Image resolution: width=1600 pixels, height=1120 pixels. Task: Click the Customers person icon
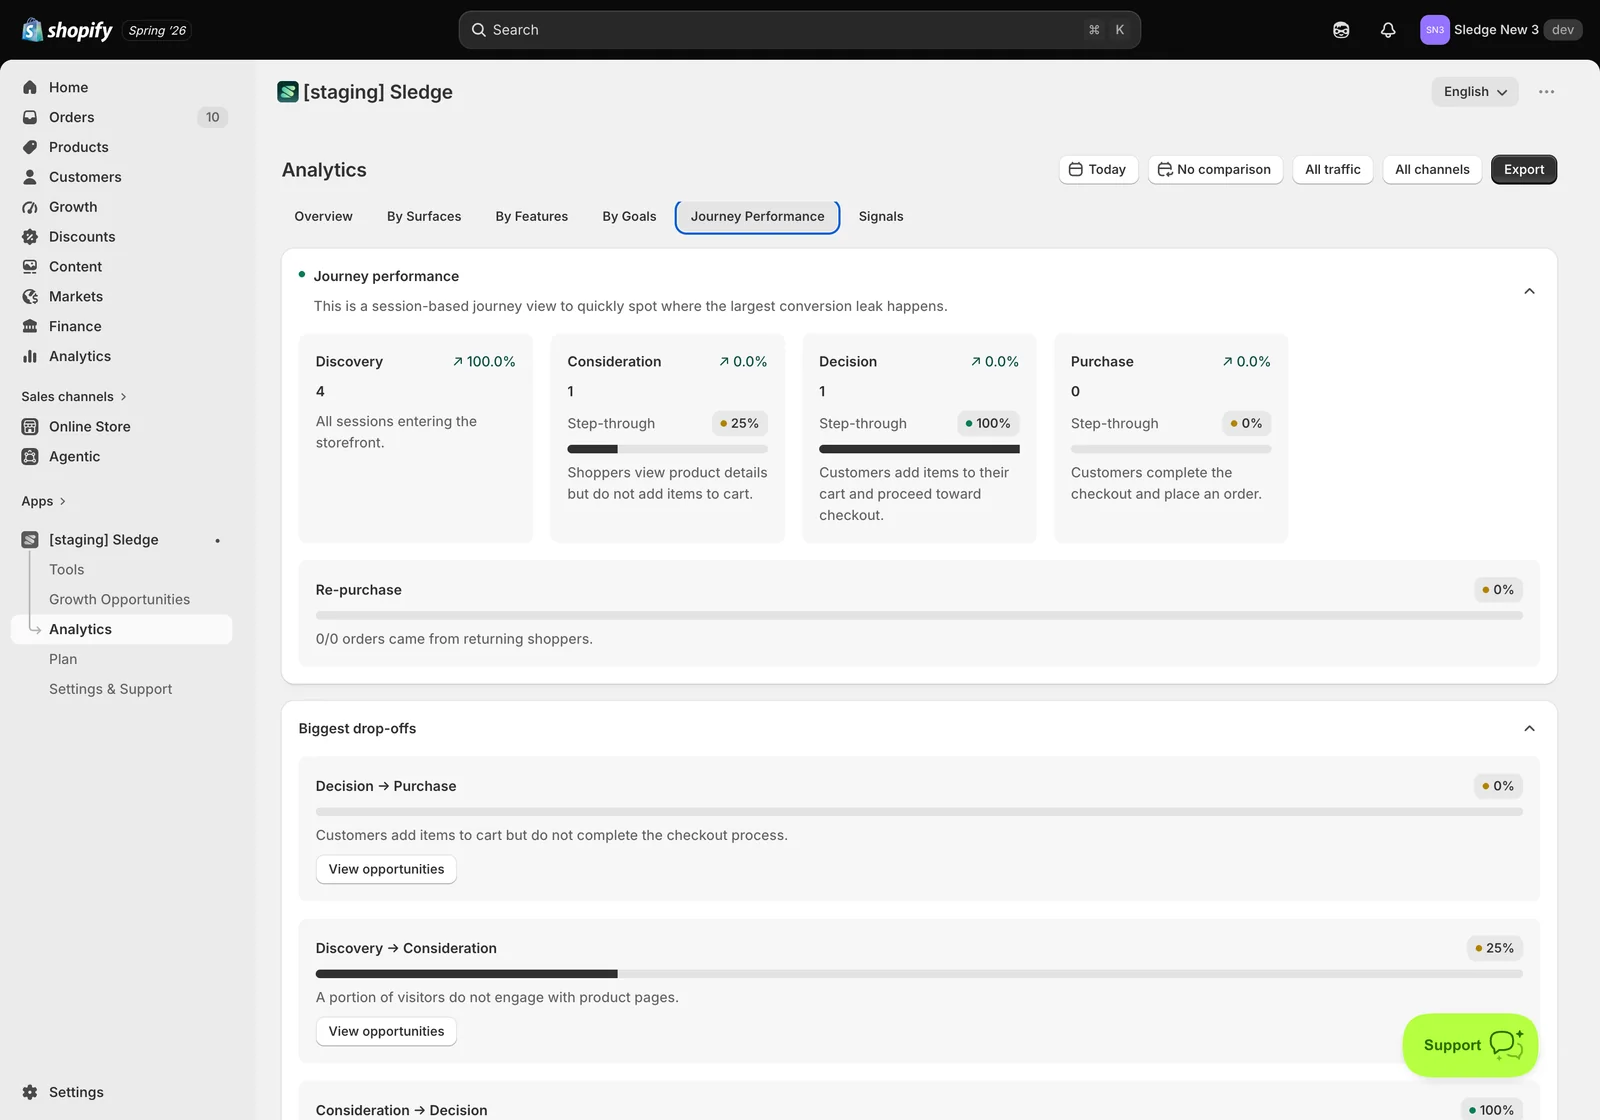pos(30,177)
